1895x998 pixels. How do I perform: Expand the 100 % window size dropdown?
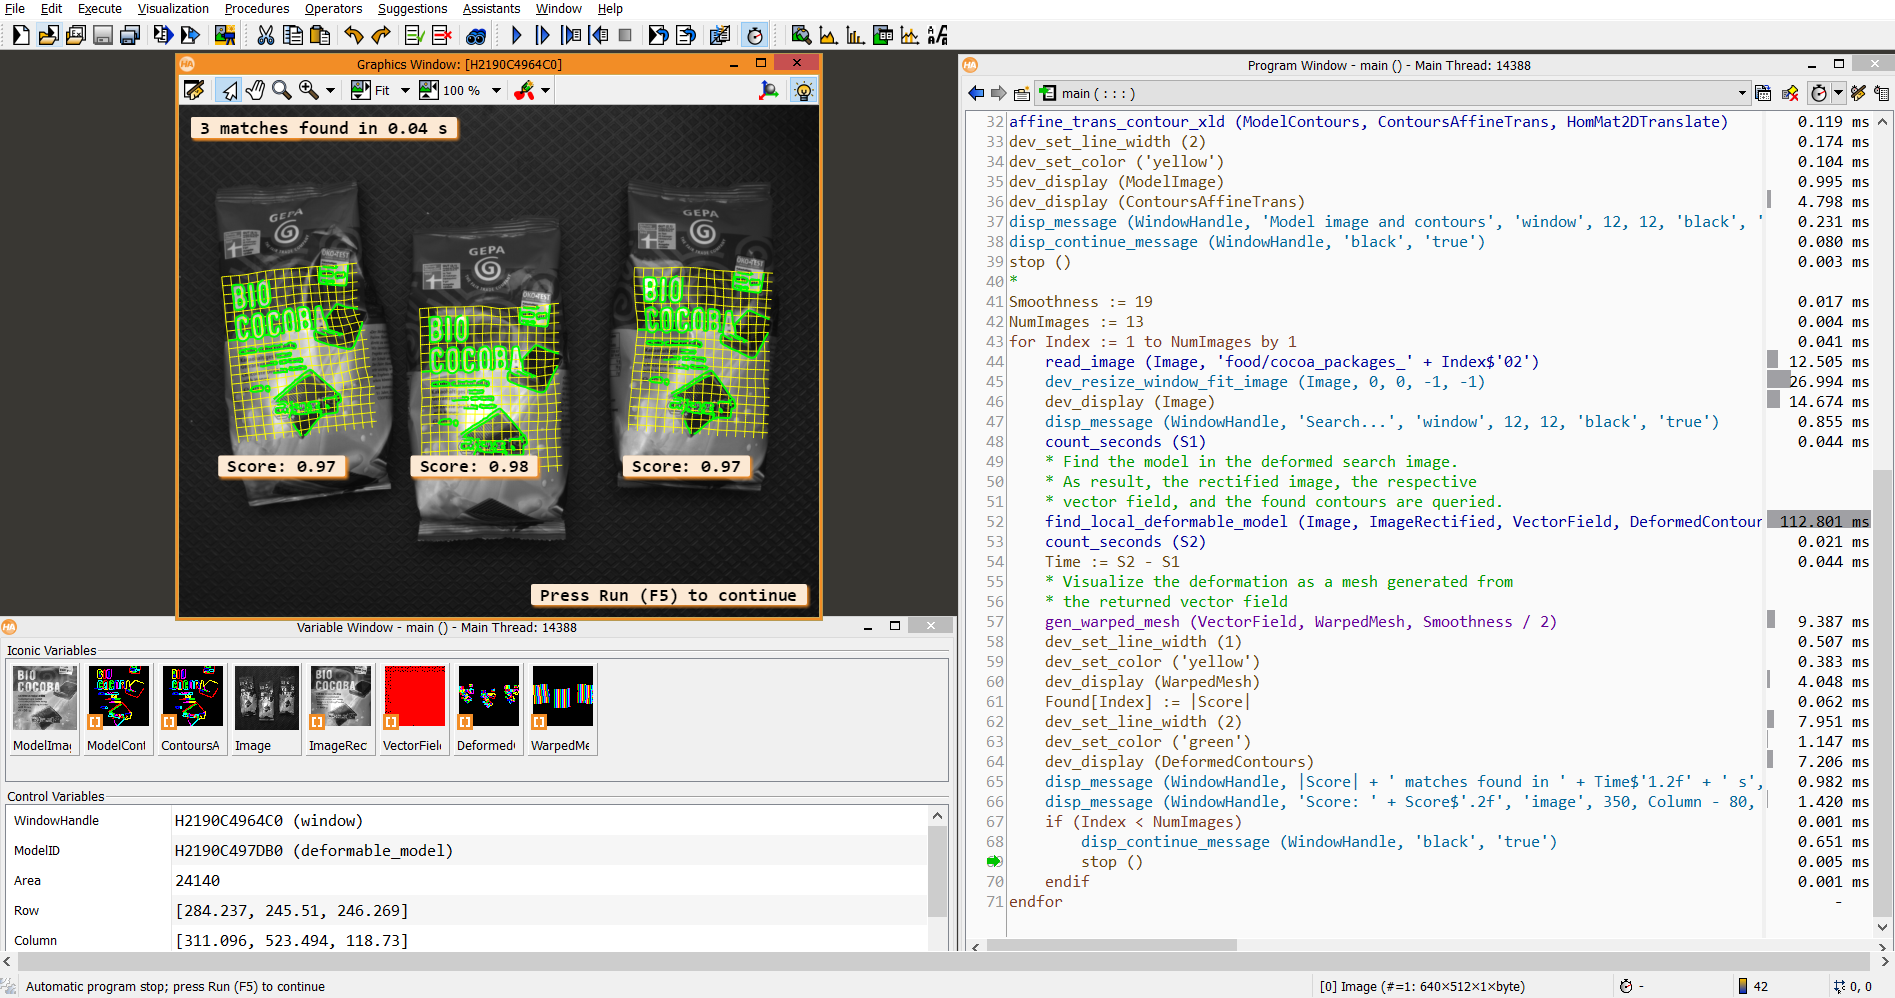496,90
